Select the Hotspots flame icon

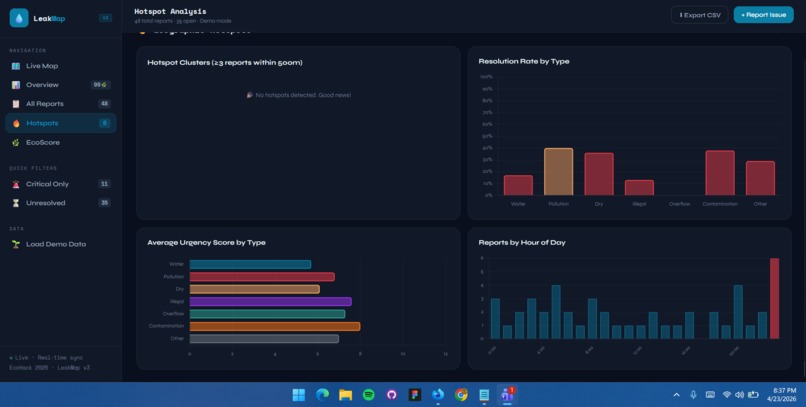click(x=16, y=123)
